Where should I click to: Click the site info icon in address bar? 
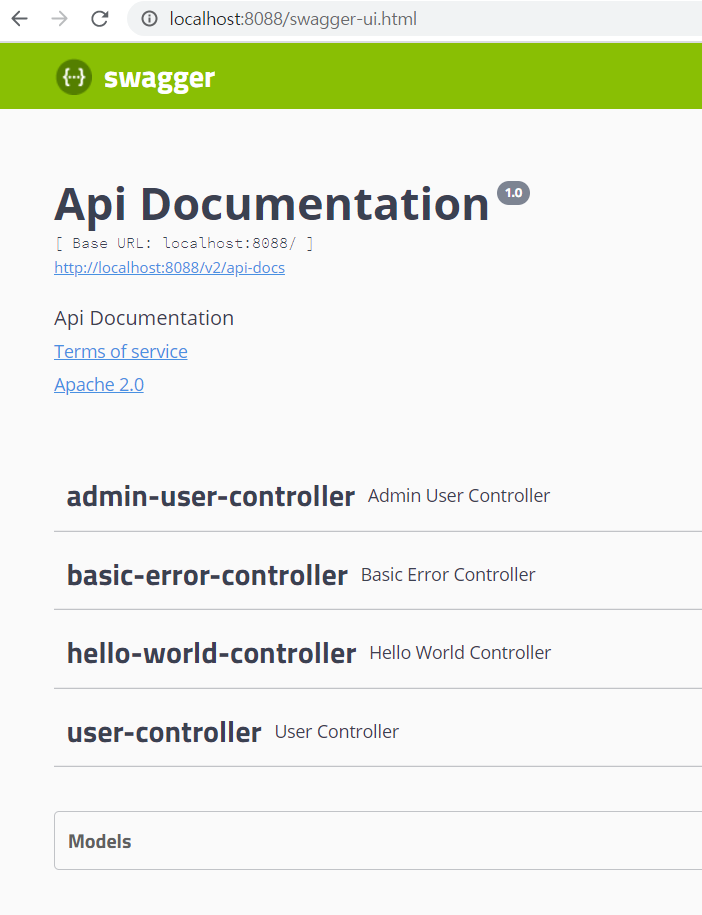[149, 19]
